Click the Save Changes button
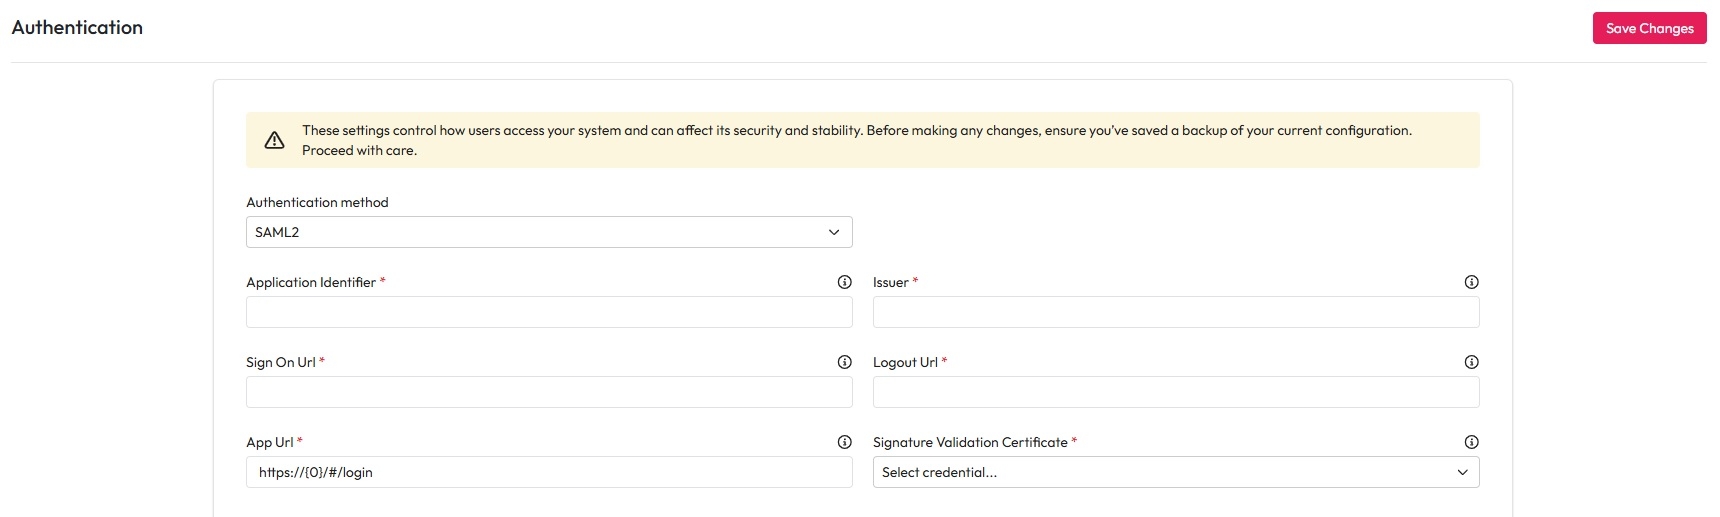 tap(1649, 28)
